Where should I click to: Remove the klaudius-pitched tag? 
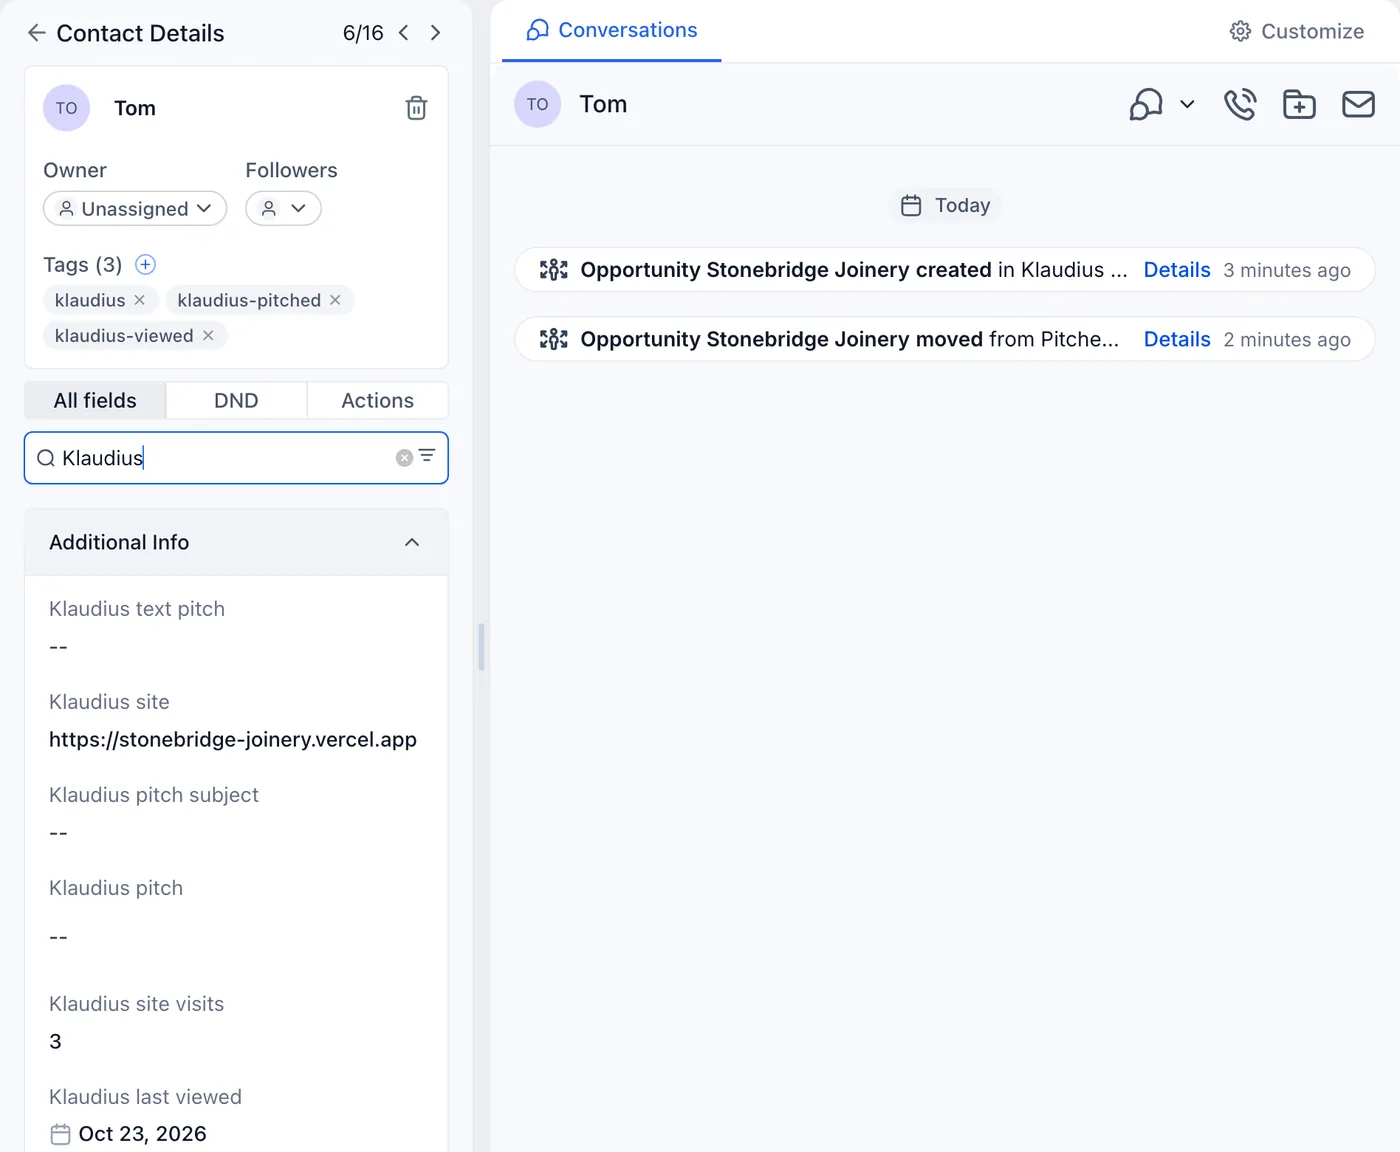335,300
